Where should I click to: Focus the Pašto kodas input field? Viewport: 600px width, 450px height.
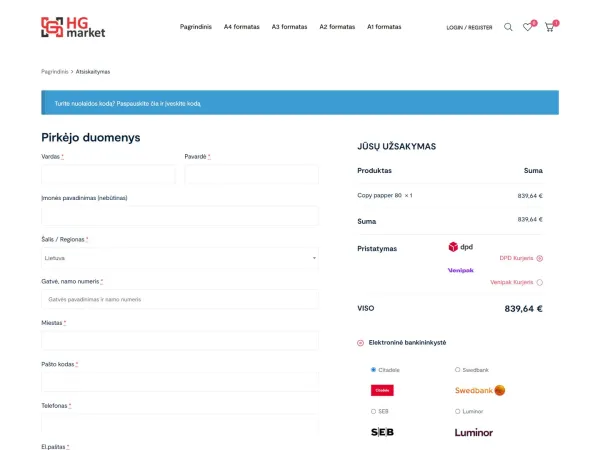pos(180,382)
